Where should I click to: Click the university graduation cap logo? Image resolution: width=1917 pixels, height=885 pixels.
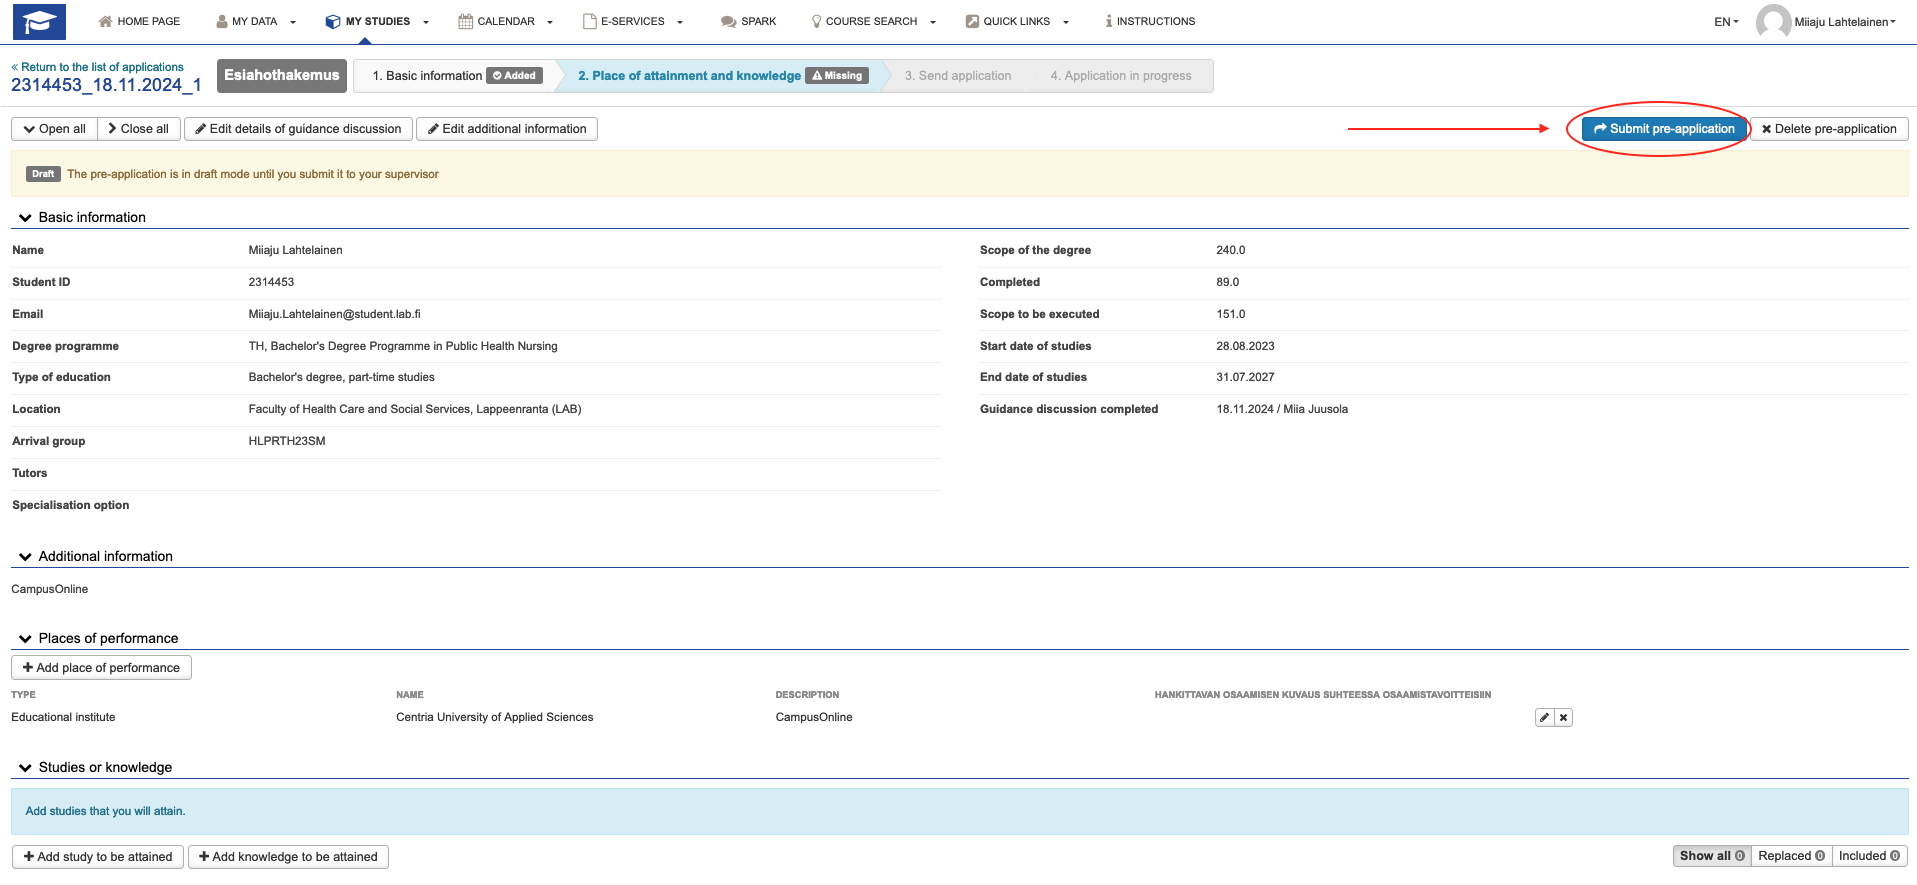tap(39, 21)
